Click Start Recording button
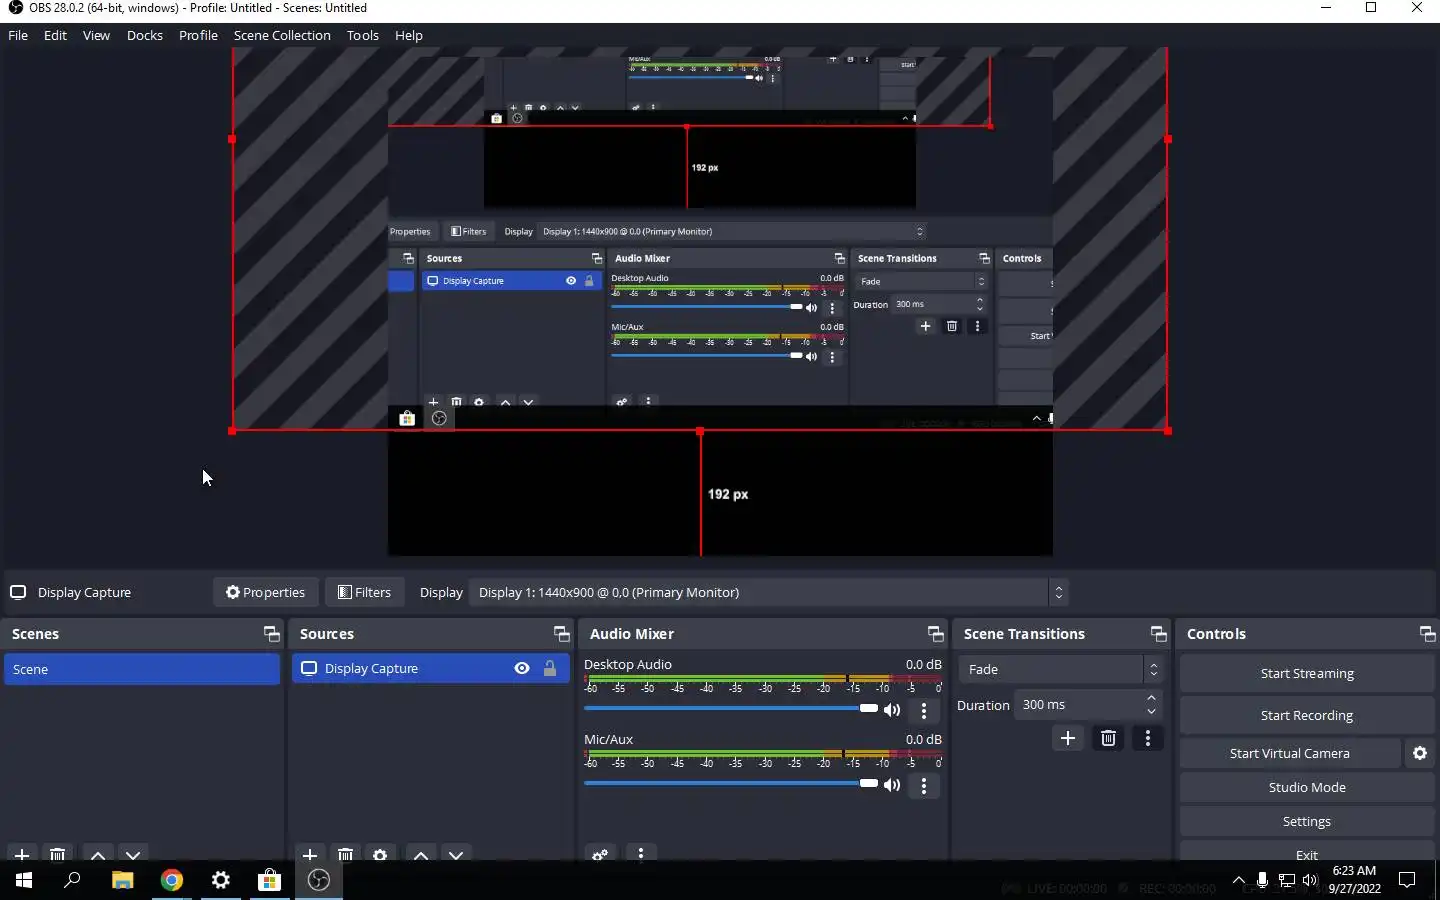 [1307, 715]
